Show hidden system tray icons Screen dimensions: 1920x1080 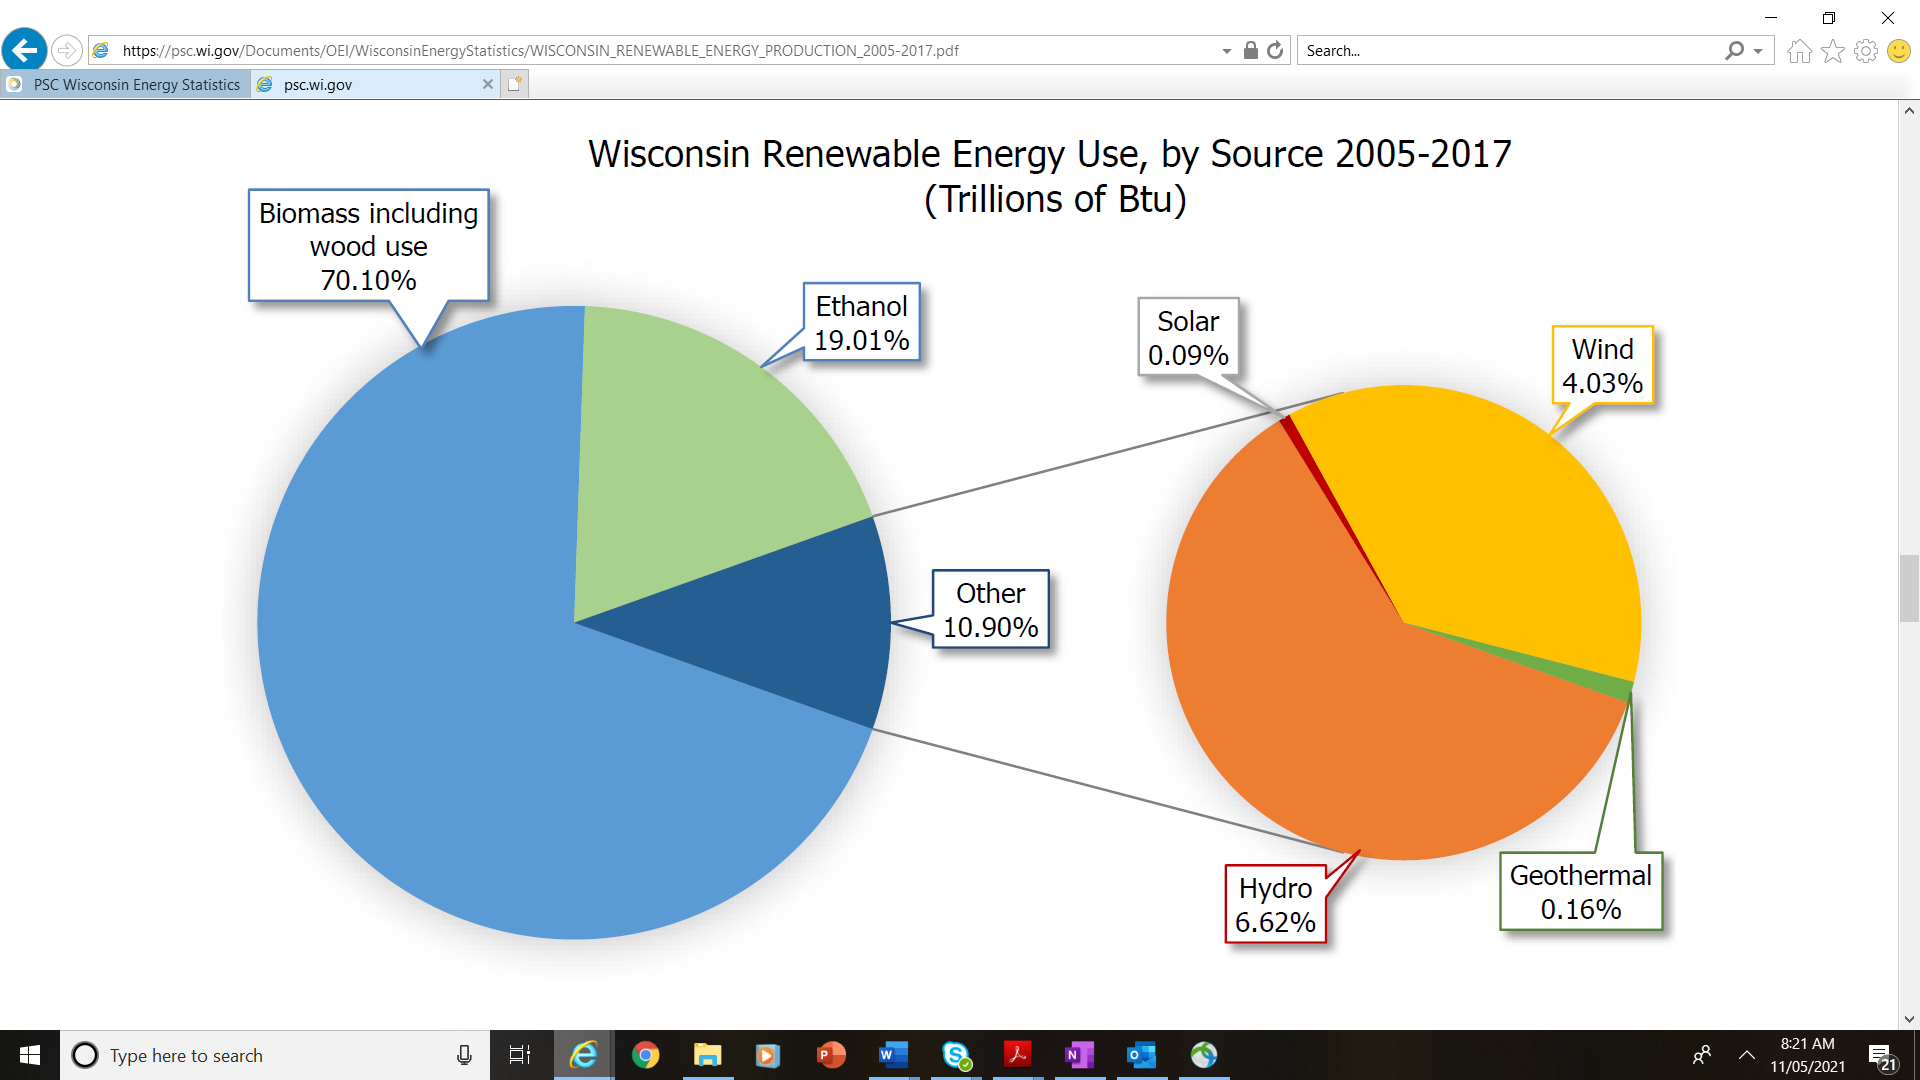[1747, 1055]
